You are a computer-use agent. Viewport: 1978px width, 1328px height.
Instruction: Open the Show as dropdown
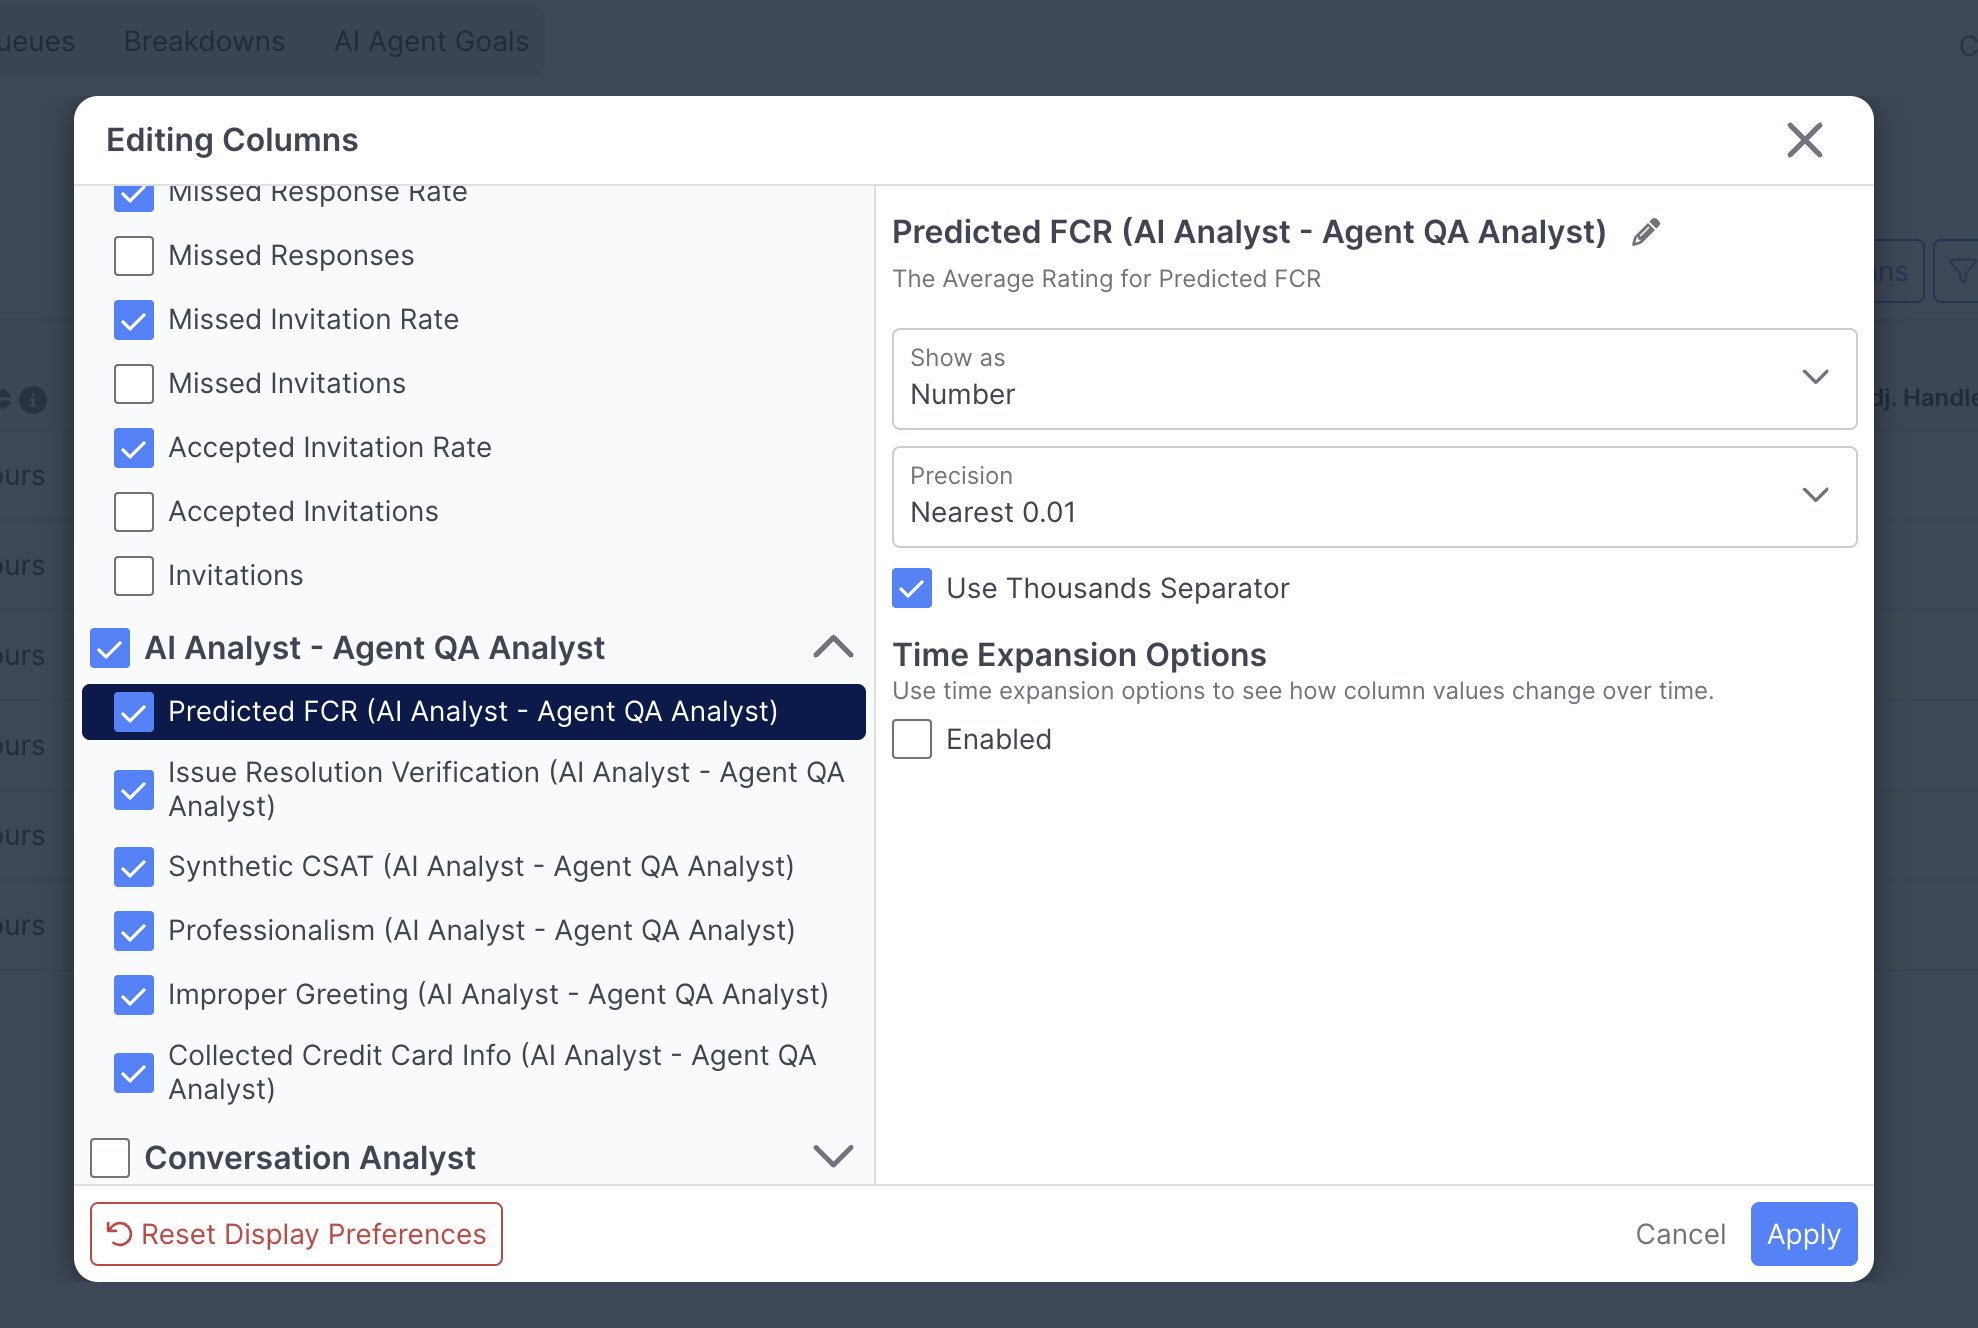tap(1374, 378)
